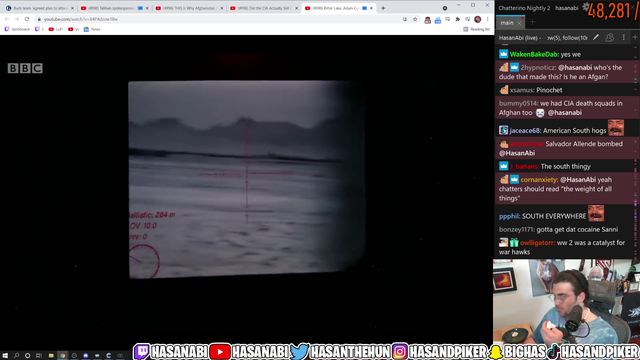Reload the YouTube page
640x360 pixels.
pyautogui.click(x=27, y=19)
